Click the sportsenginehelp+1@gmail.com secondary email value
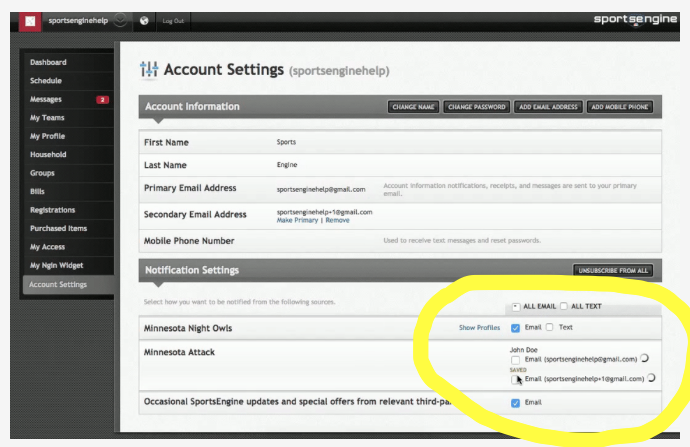 coord(324,212)
